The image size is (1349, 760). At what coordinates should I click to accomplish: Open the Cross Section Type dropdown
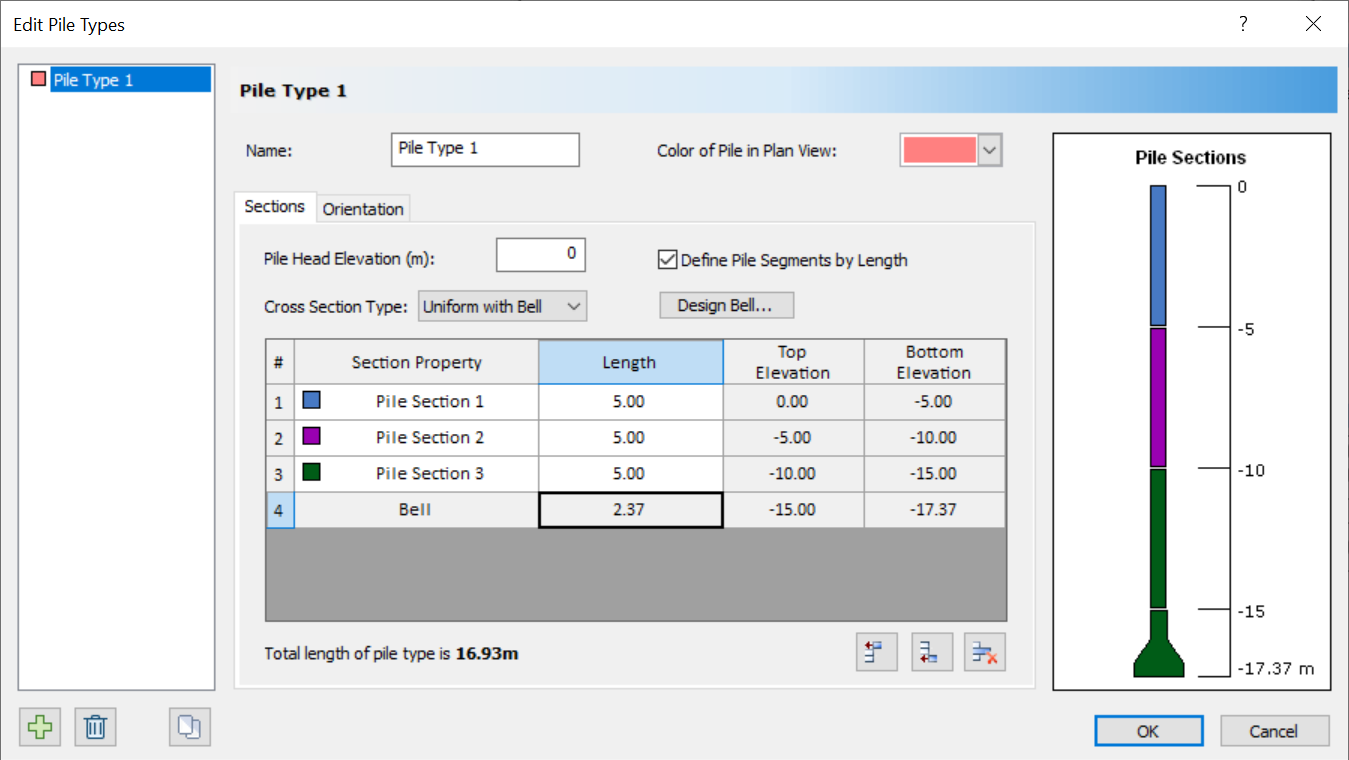tap(502, 307)
